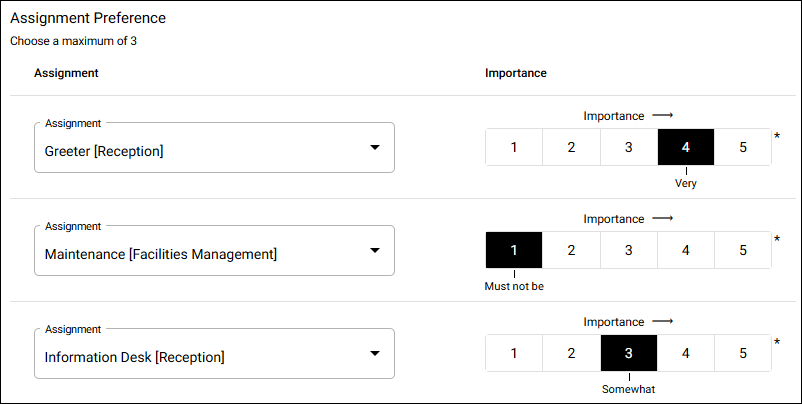802x404 pixels.
Task: Set Maintenance importance to 5
Action: tap(743, 250)
